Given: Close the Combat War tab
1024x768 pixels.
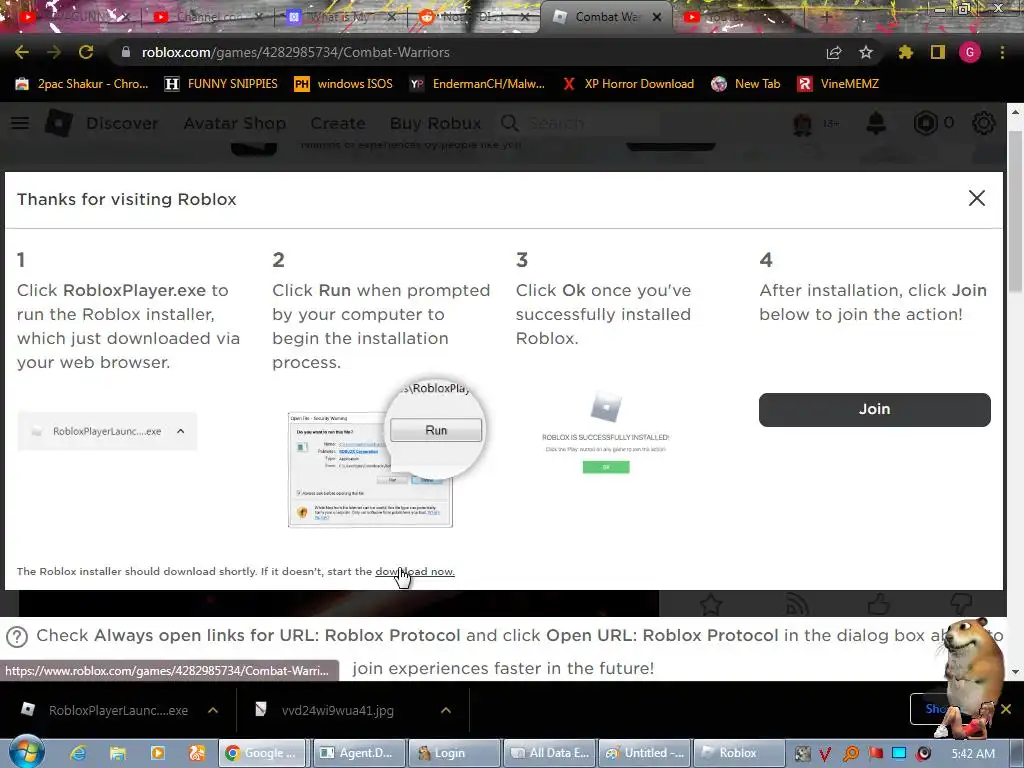Looking at the screenshot, I should (x=657, y=17).
